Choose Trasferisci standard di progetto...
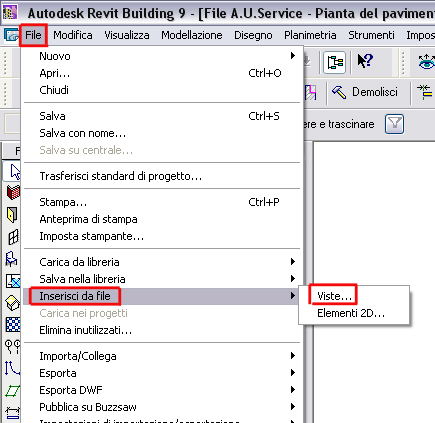435x423 pixels. pos(162,176)
